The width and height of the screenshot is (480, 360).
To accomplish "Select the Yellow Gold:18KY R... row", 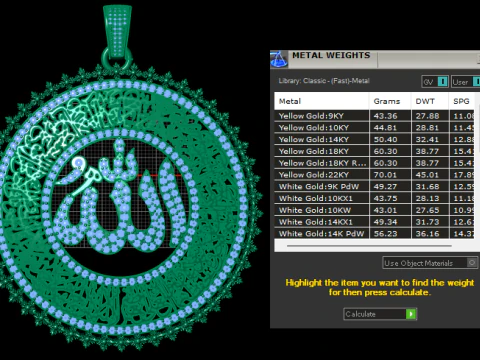I will pyautogui.click(x=374, y=163).
